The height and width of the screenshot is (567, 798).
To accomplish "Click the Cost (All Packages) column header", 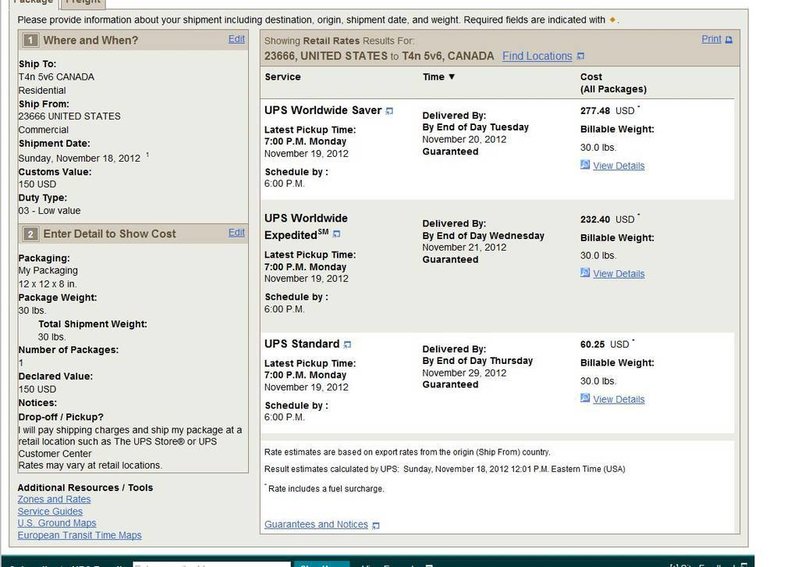I will pyautogui.click(x=613, y=83).
